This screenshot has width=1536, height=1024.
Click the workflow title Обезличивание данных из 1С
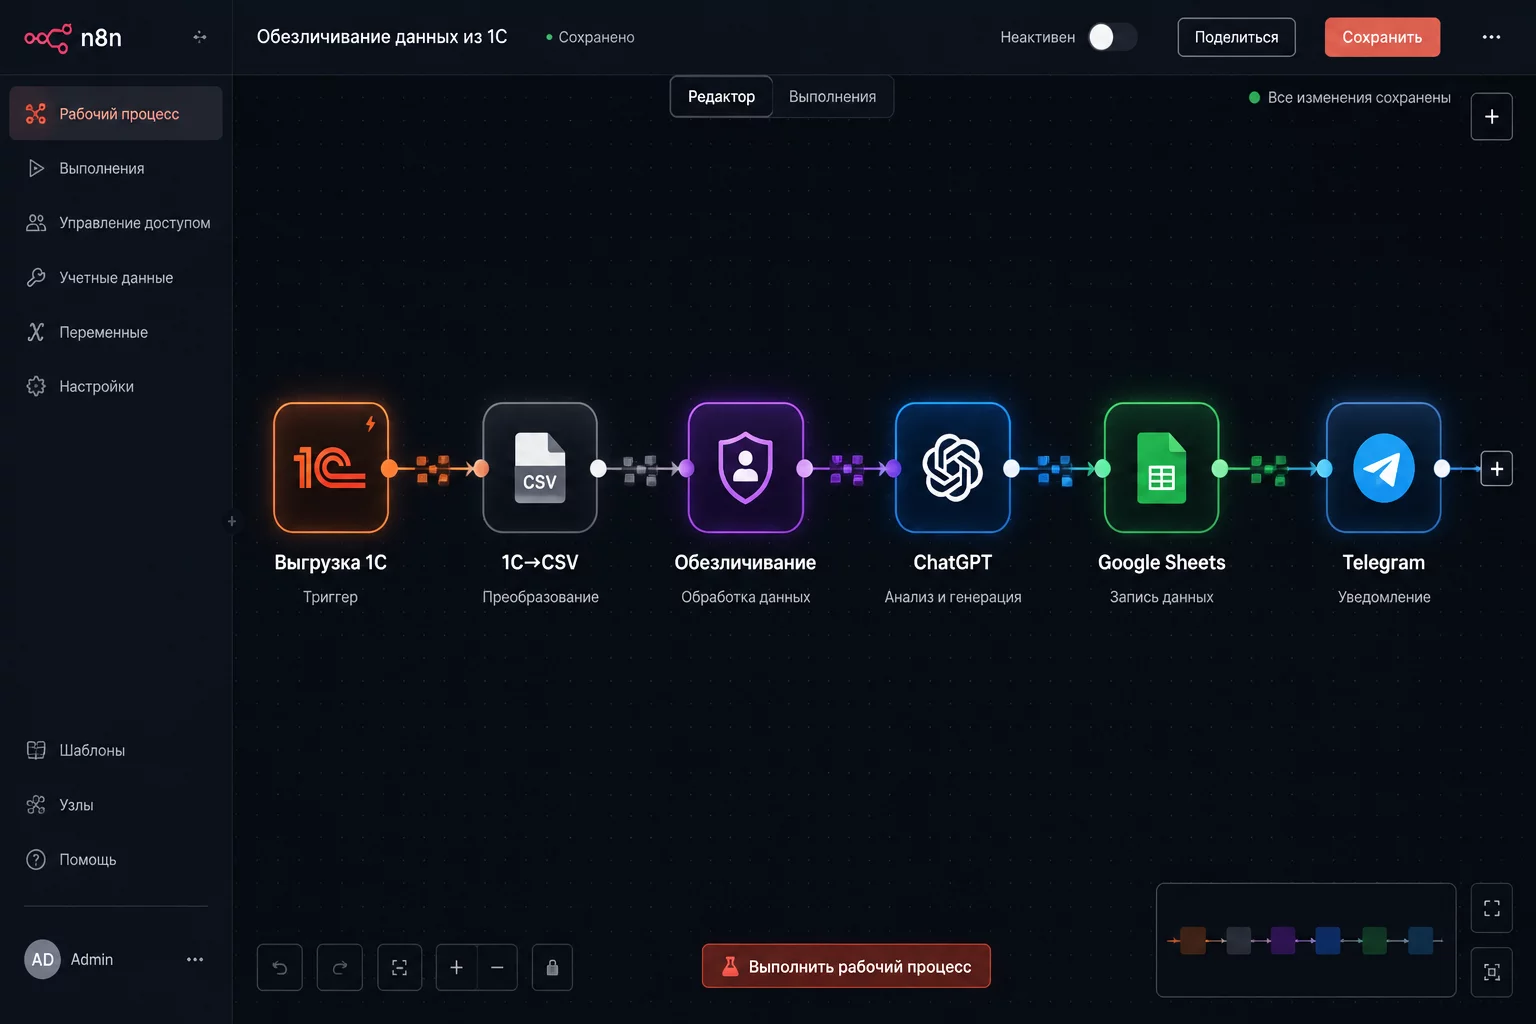(x=382, y=37)
